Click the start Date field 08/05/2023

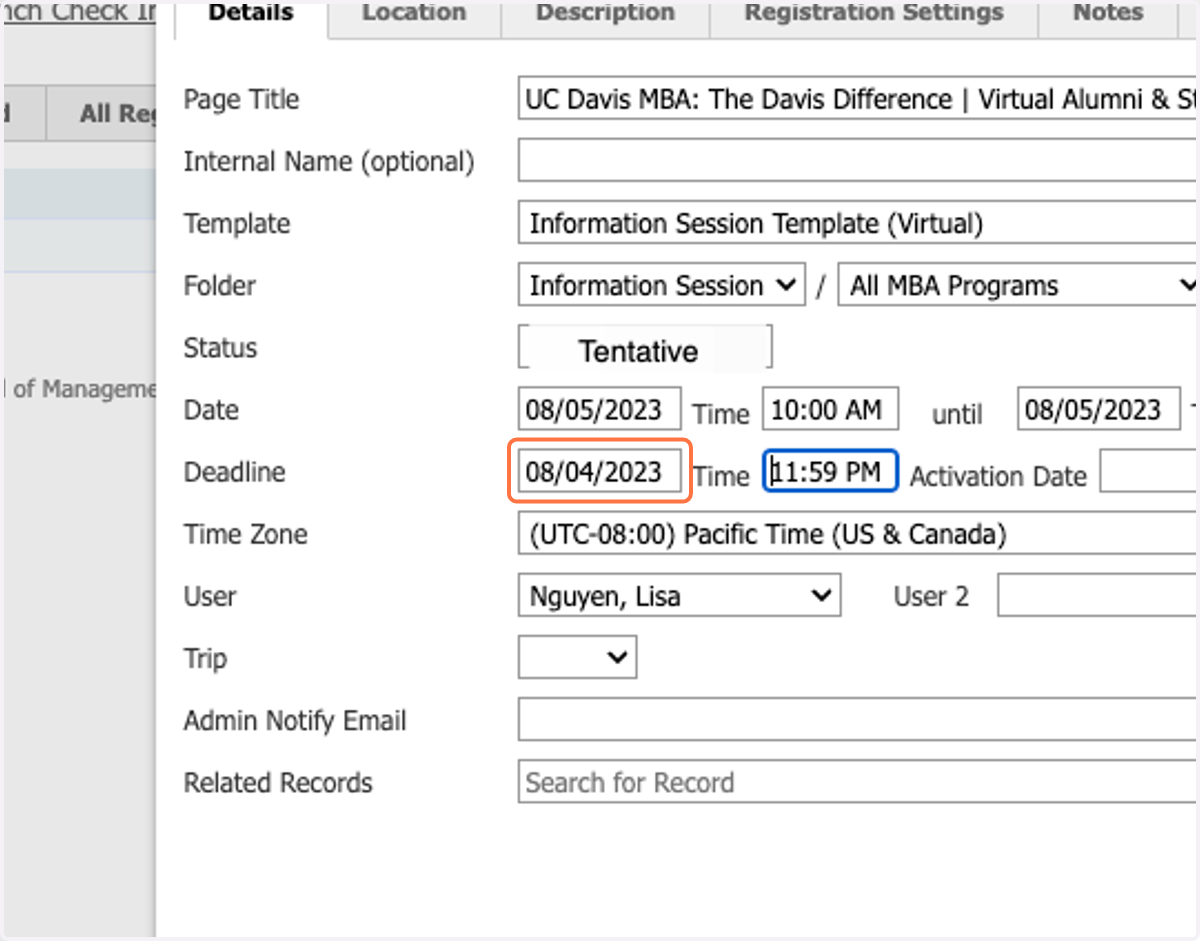(x=599, y=409)
